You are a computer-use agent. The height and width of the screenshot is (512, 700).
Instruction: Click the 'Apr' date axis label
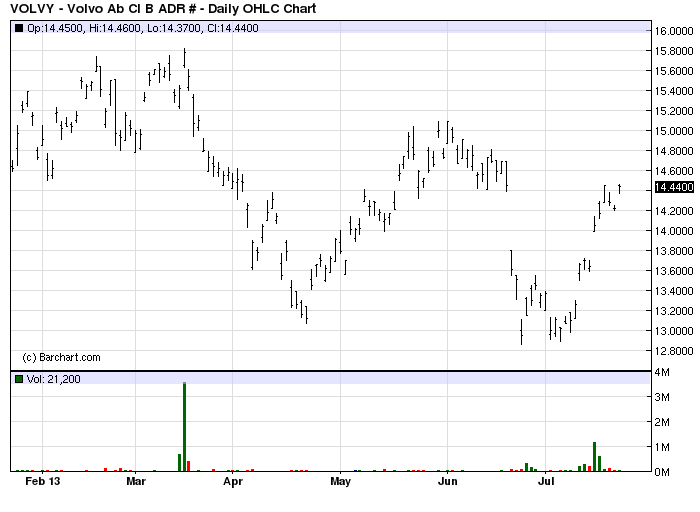(x=233, y=481)
